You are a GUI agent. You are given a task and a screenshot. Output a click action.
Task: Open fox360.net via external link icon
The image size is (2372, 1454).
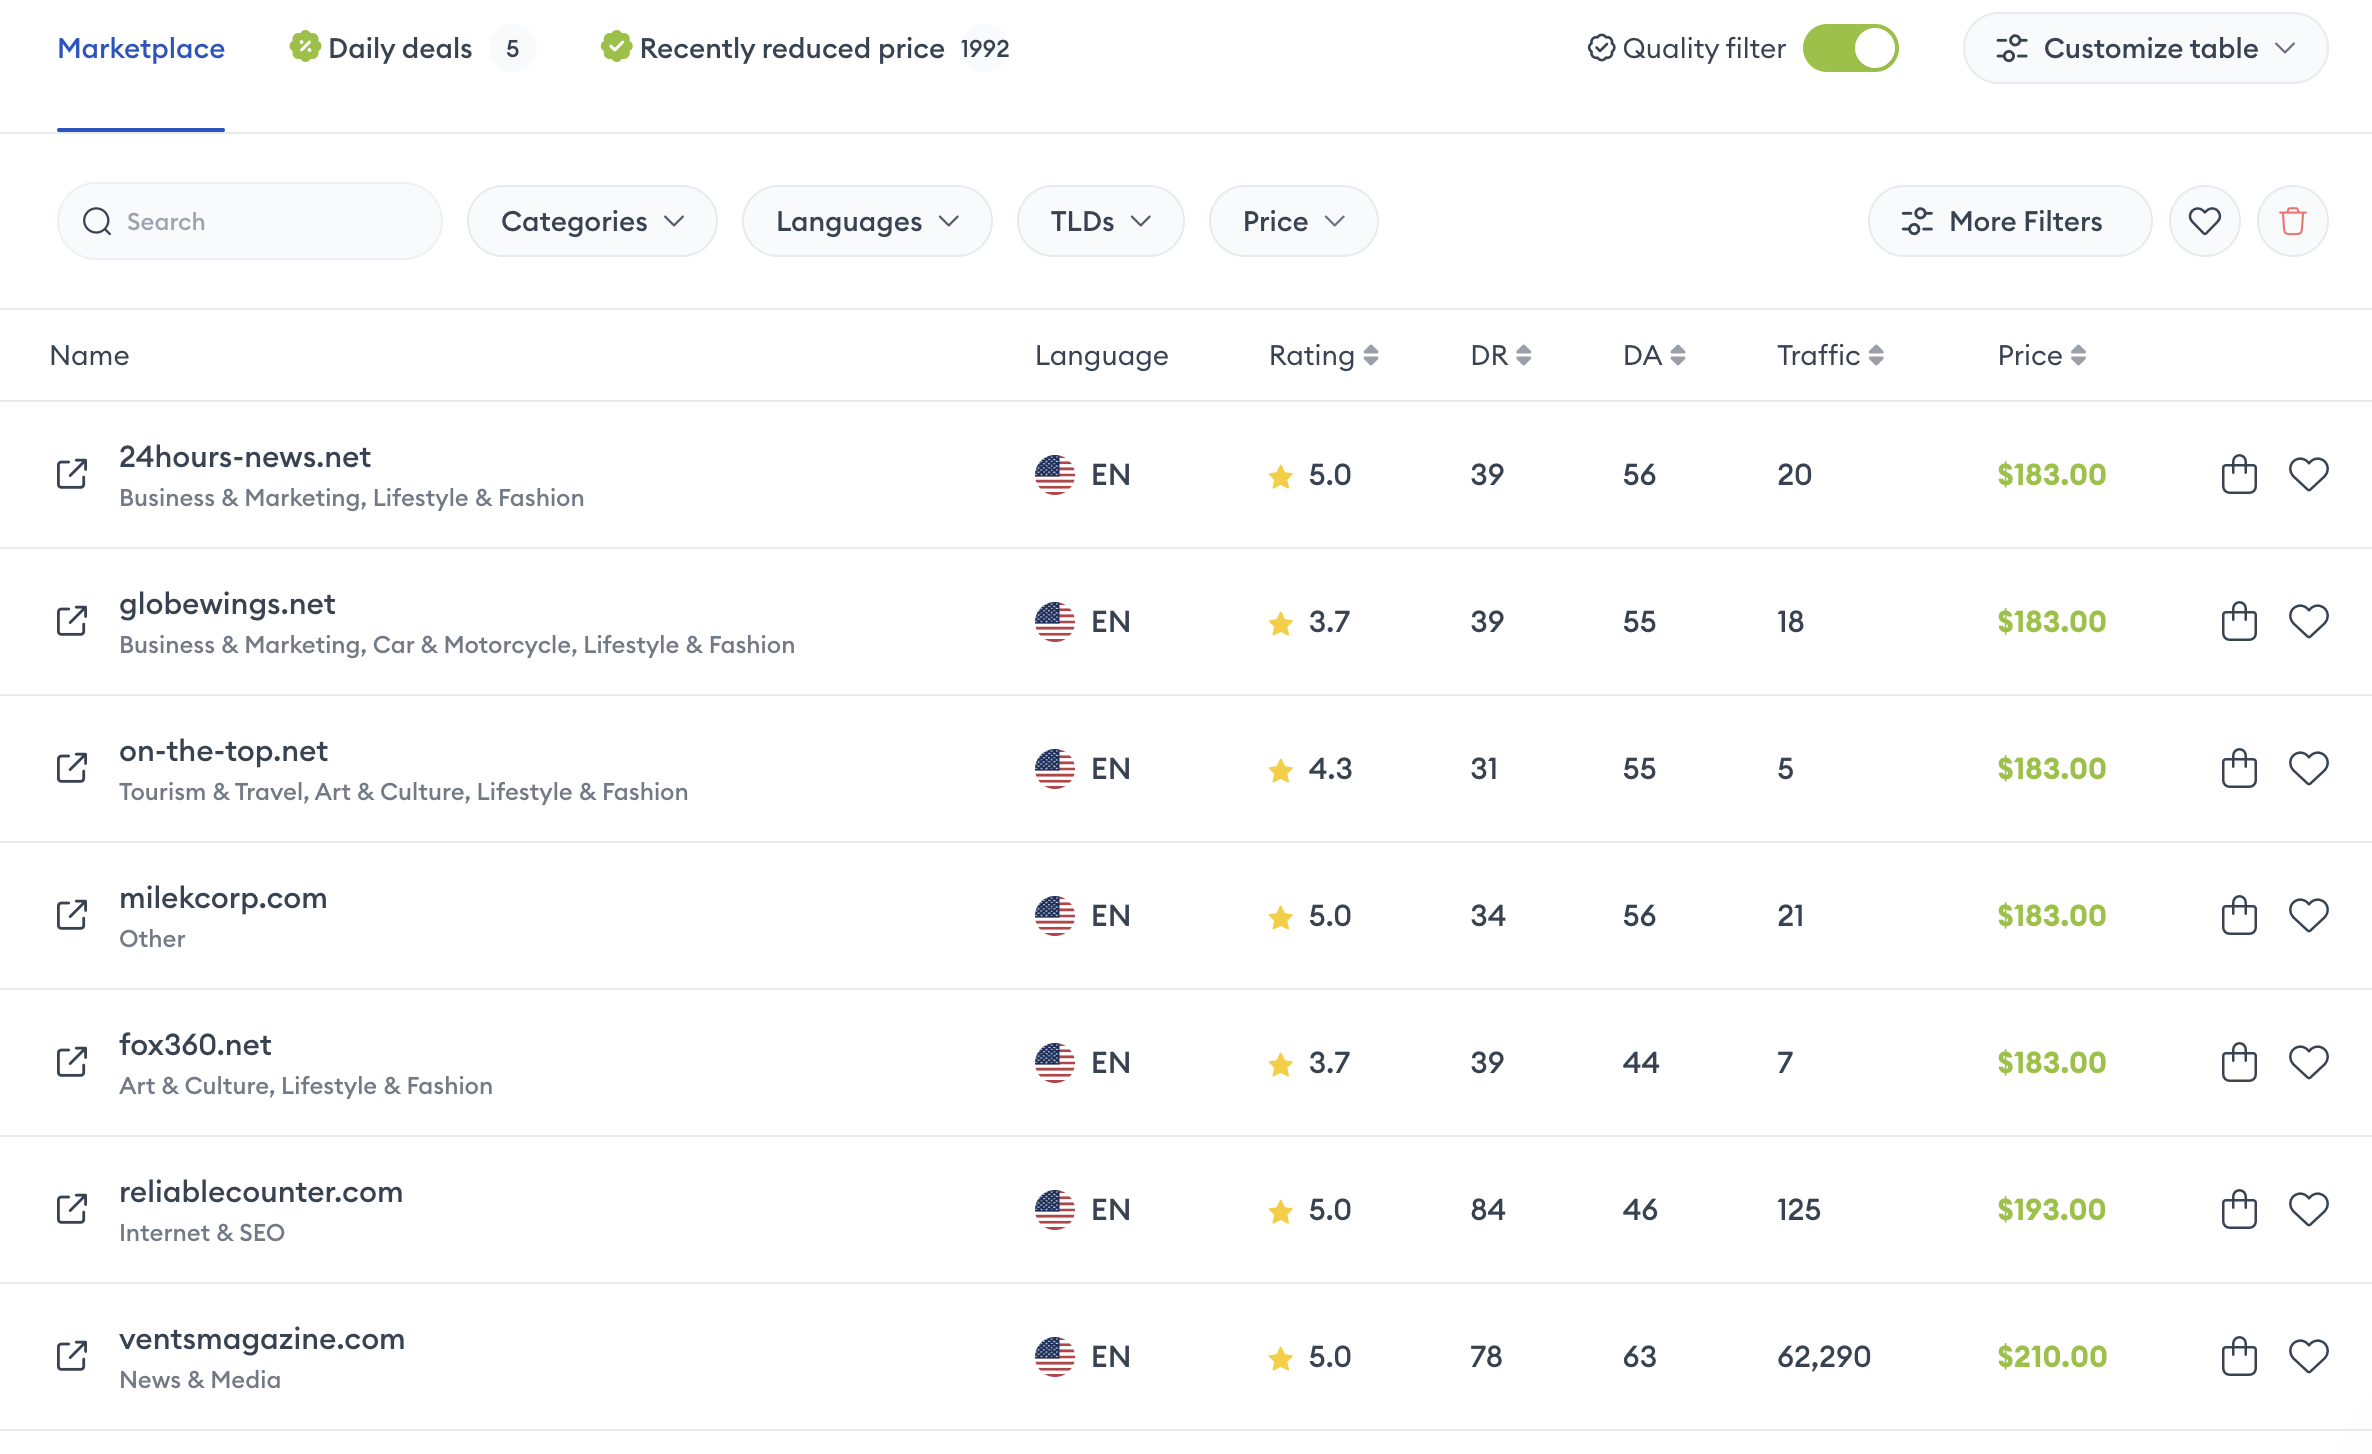pyautogui.click(x=71, y=1062)
